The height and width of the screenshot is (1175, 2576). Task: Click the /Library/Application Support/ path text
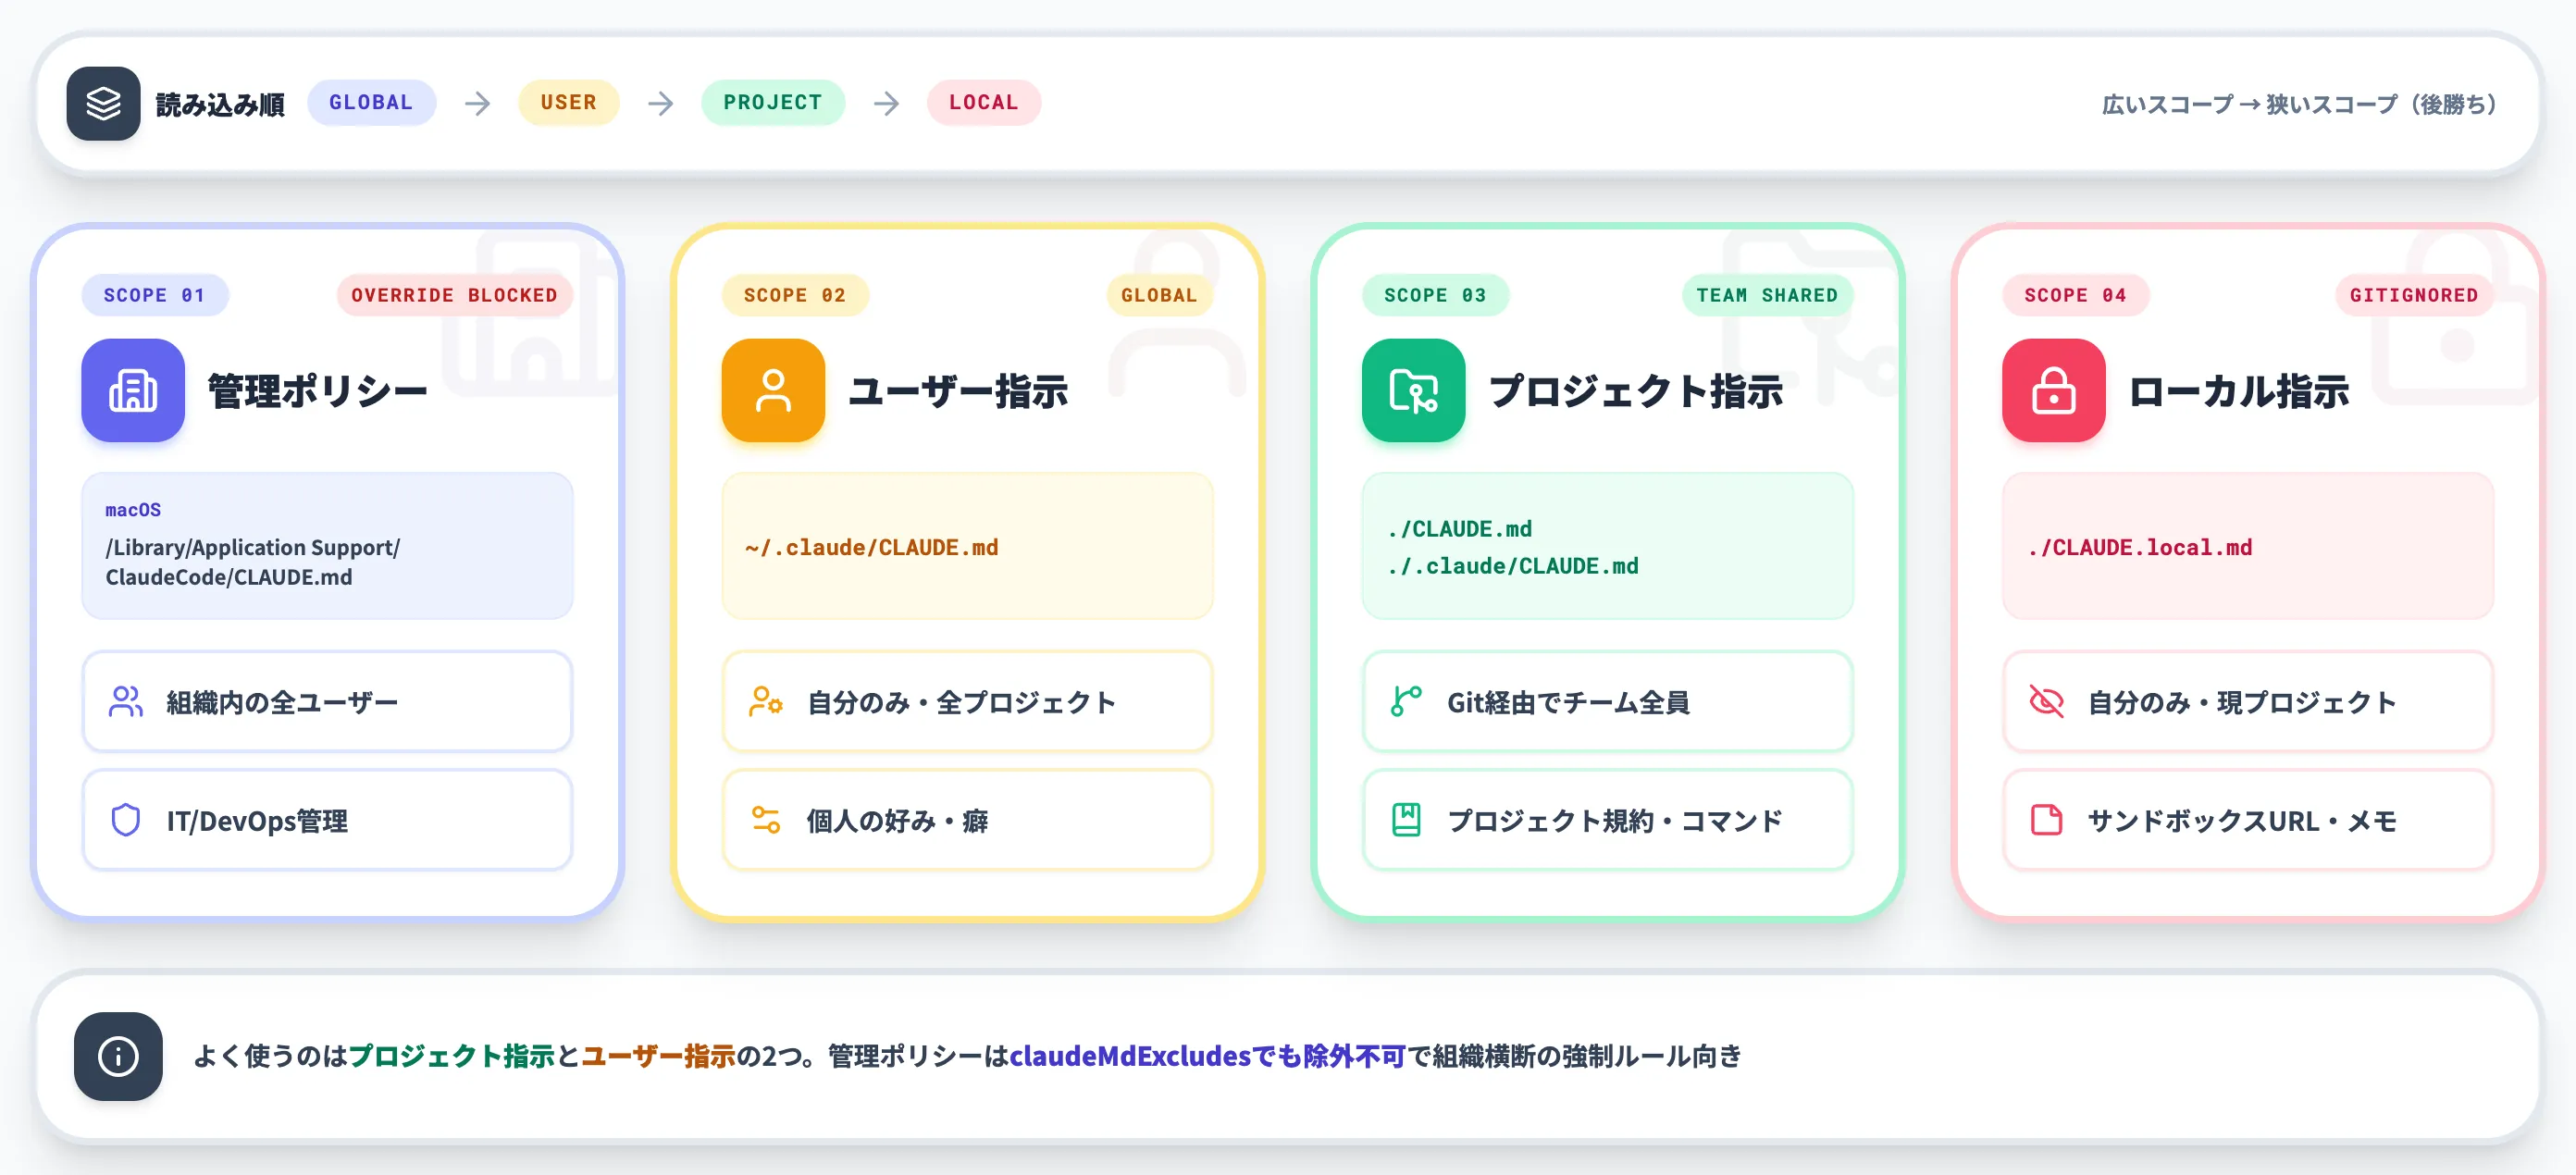[253, 547]
